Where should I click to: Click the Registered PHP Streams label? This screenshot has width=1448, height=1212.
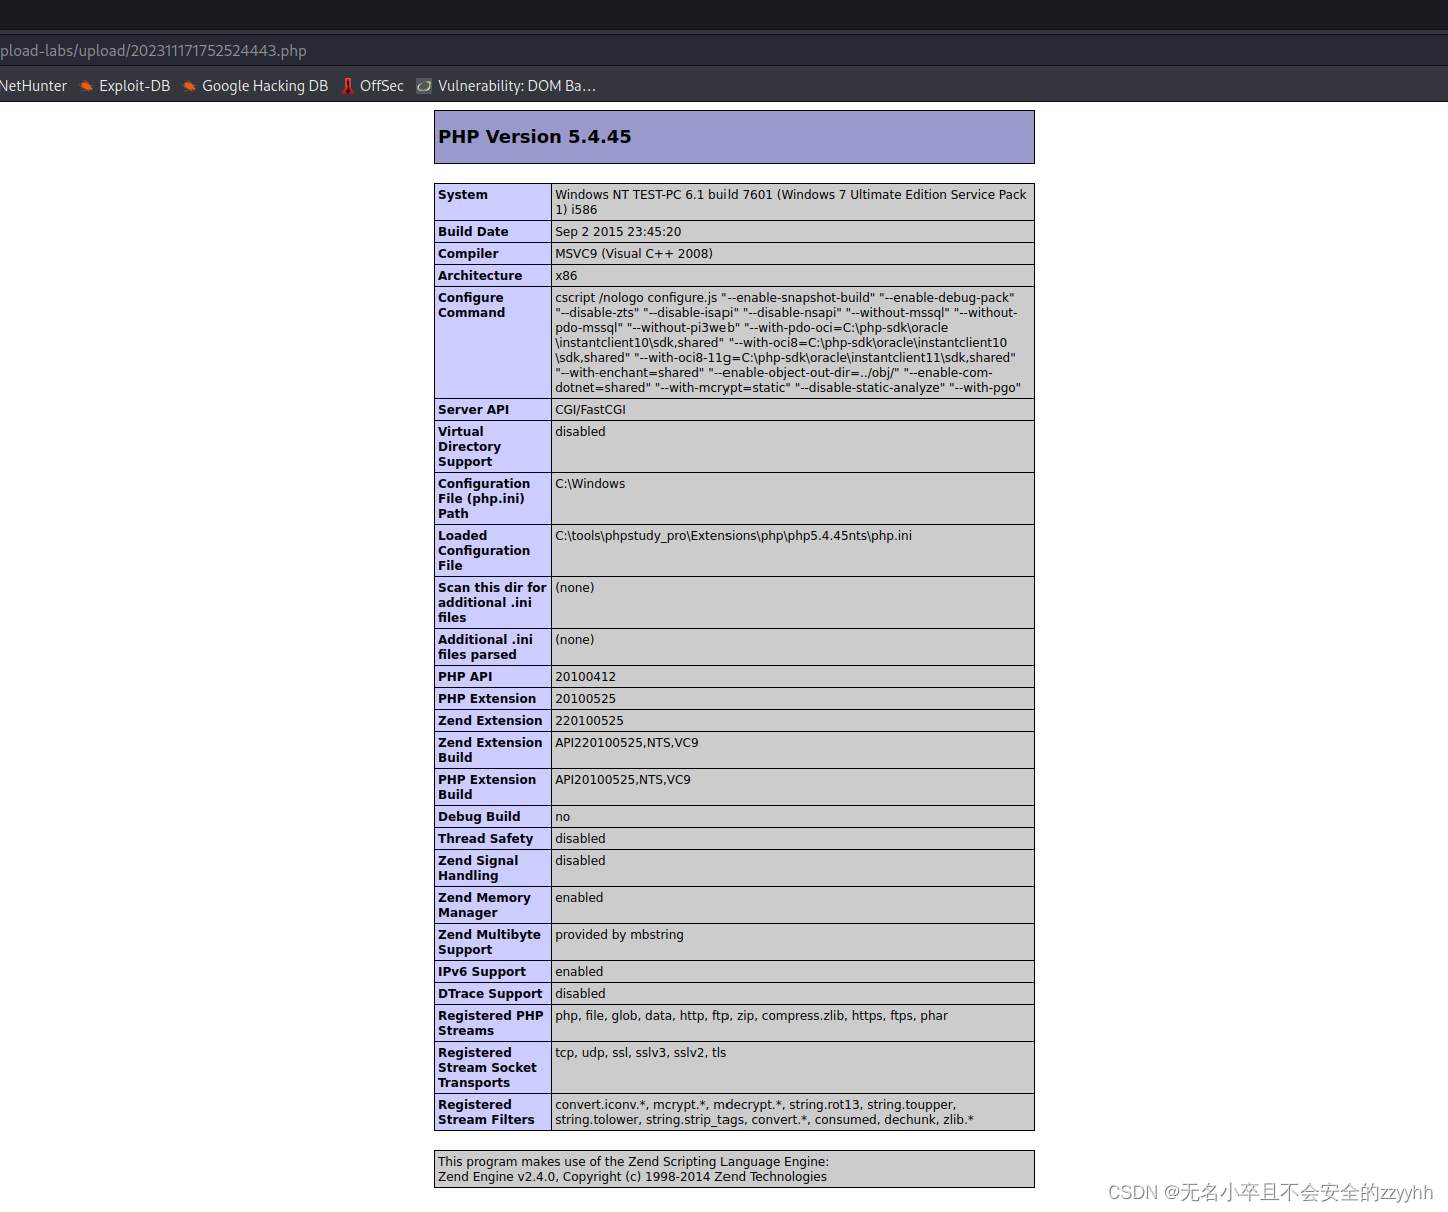point(491,1023)
